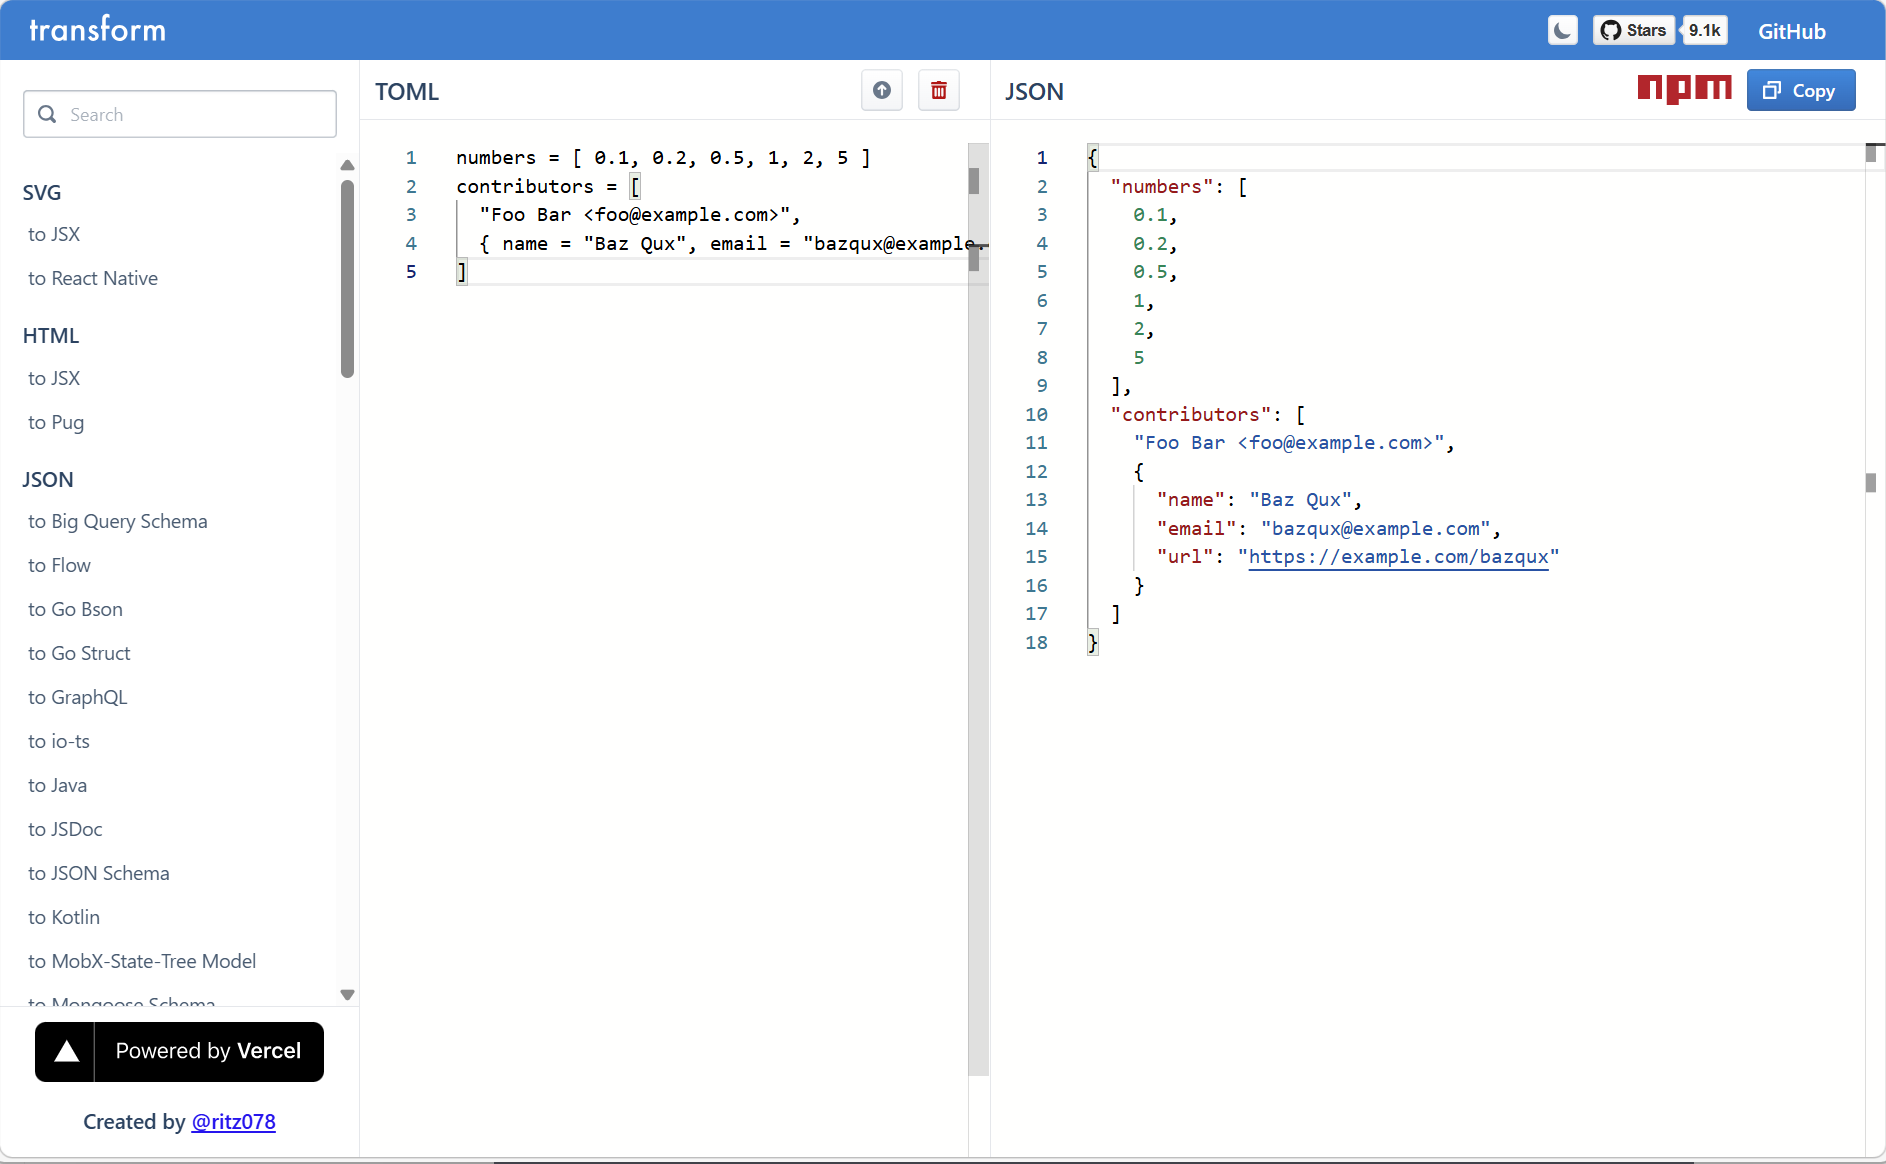
Task: Open the @ritz078 creator link
Action: pos(233,1122)
